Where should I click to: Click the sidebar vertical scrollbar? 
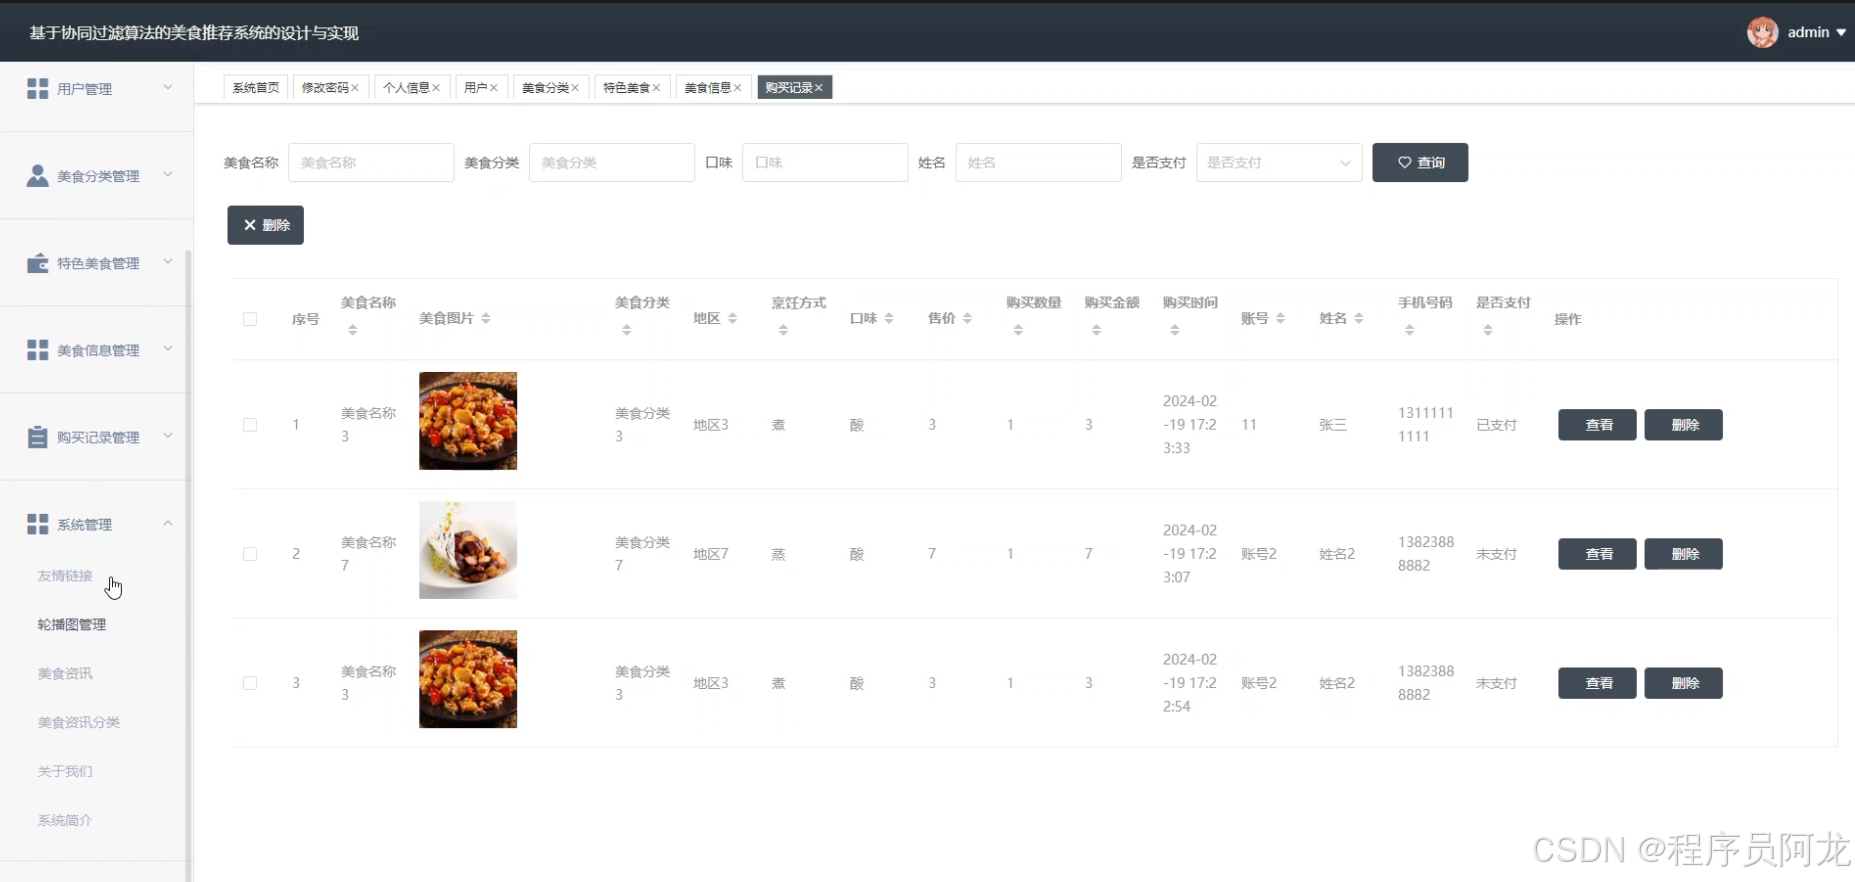189,565
